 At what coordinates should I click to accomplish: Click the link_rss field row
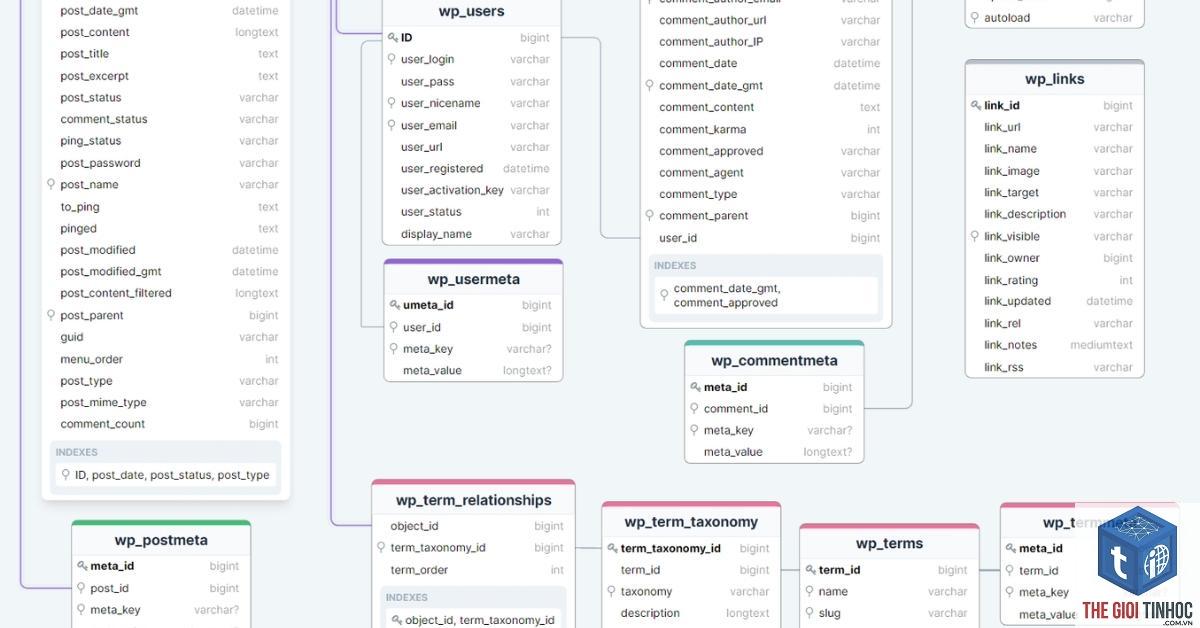point(1055,367)
